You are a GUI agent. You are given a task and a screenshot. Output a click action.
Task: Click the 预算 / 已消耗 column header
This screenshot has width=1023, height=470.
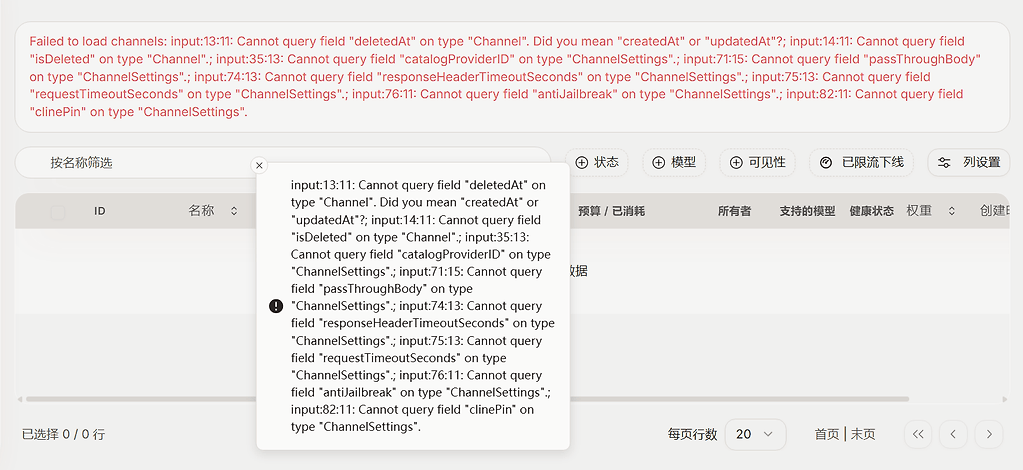click(611, 211)
